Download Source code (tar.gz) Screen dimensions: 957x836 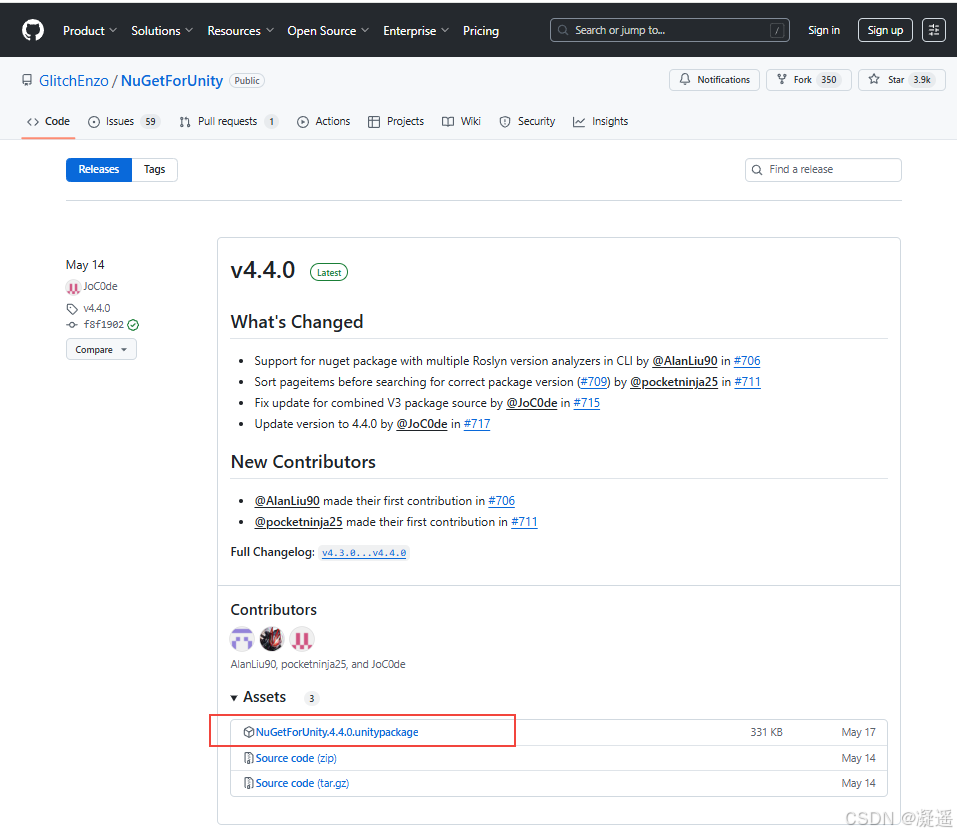coord(302,783)
